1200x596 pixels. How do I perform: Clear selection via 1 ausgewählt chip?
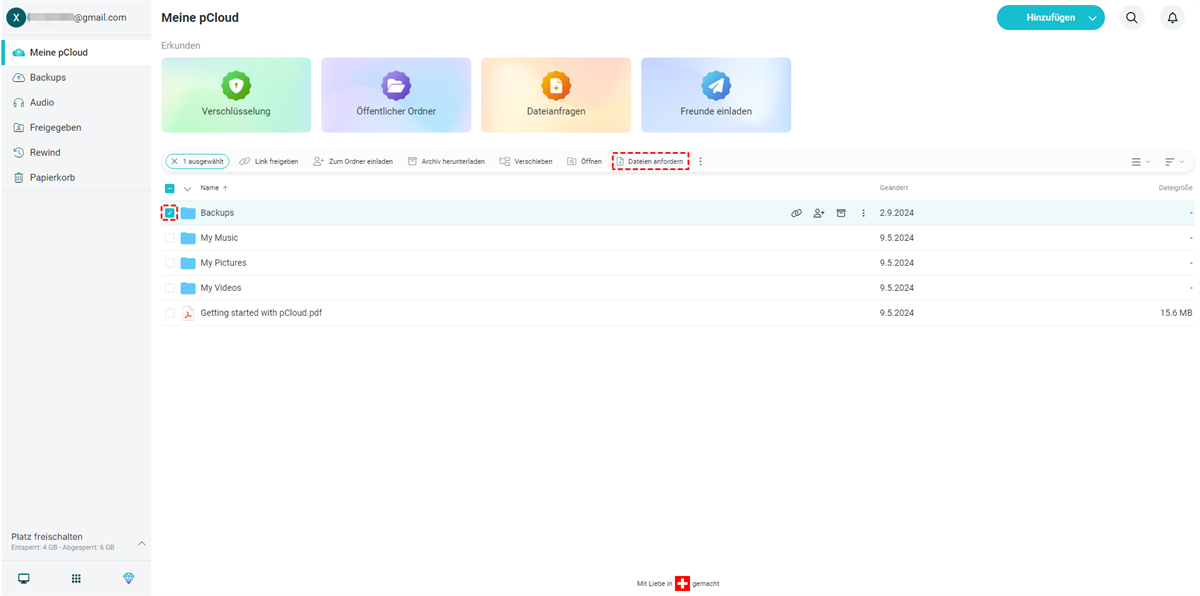[x=197, y=161]
